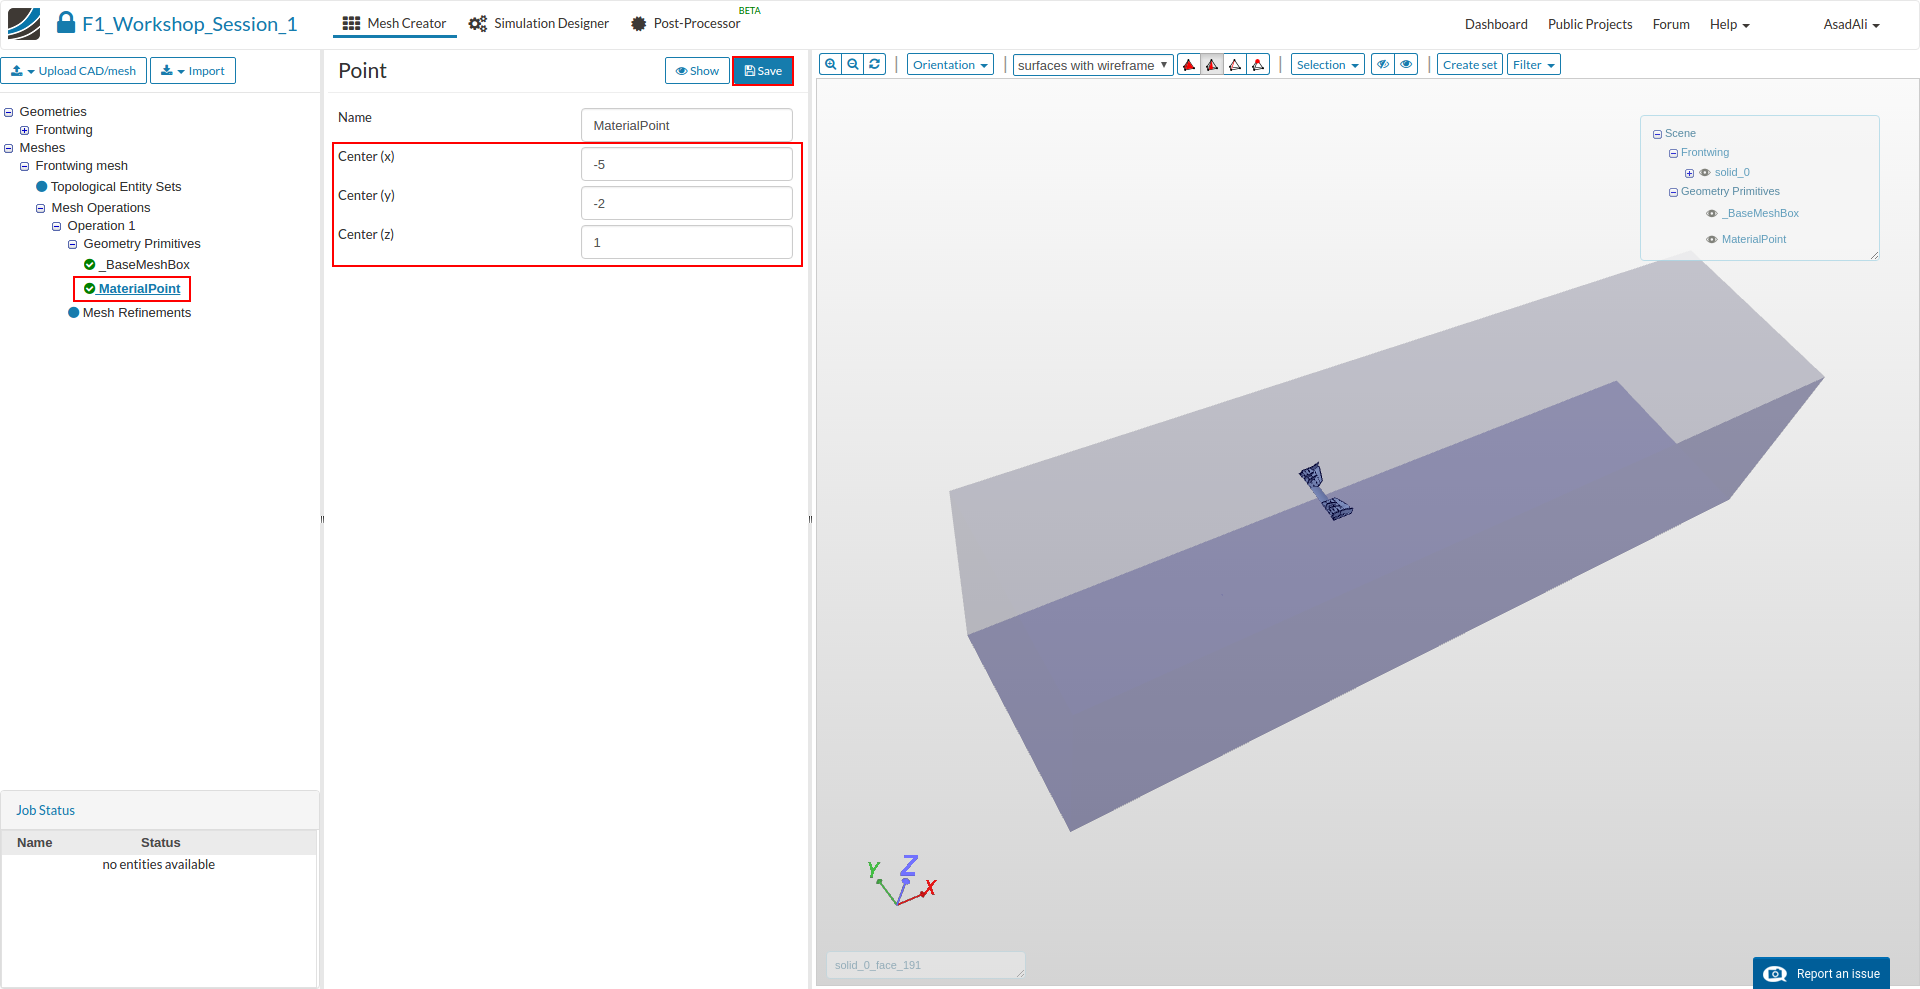1920x989 pixels.
Task: Open the Forum link
Action: click(1671, 24)
